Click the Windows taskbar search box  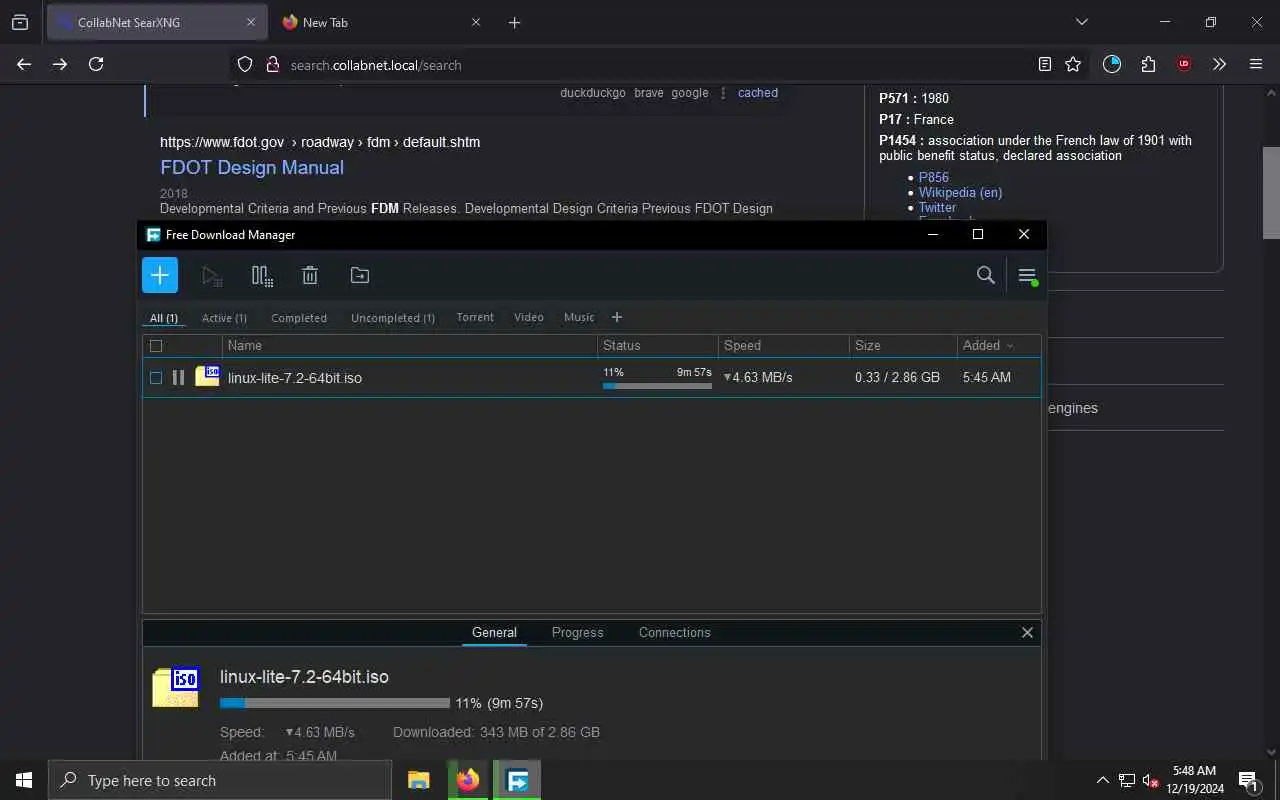coord(220,780)
